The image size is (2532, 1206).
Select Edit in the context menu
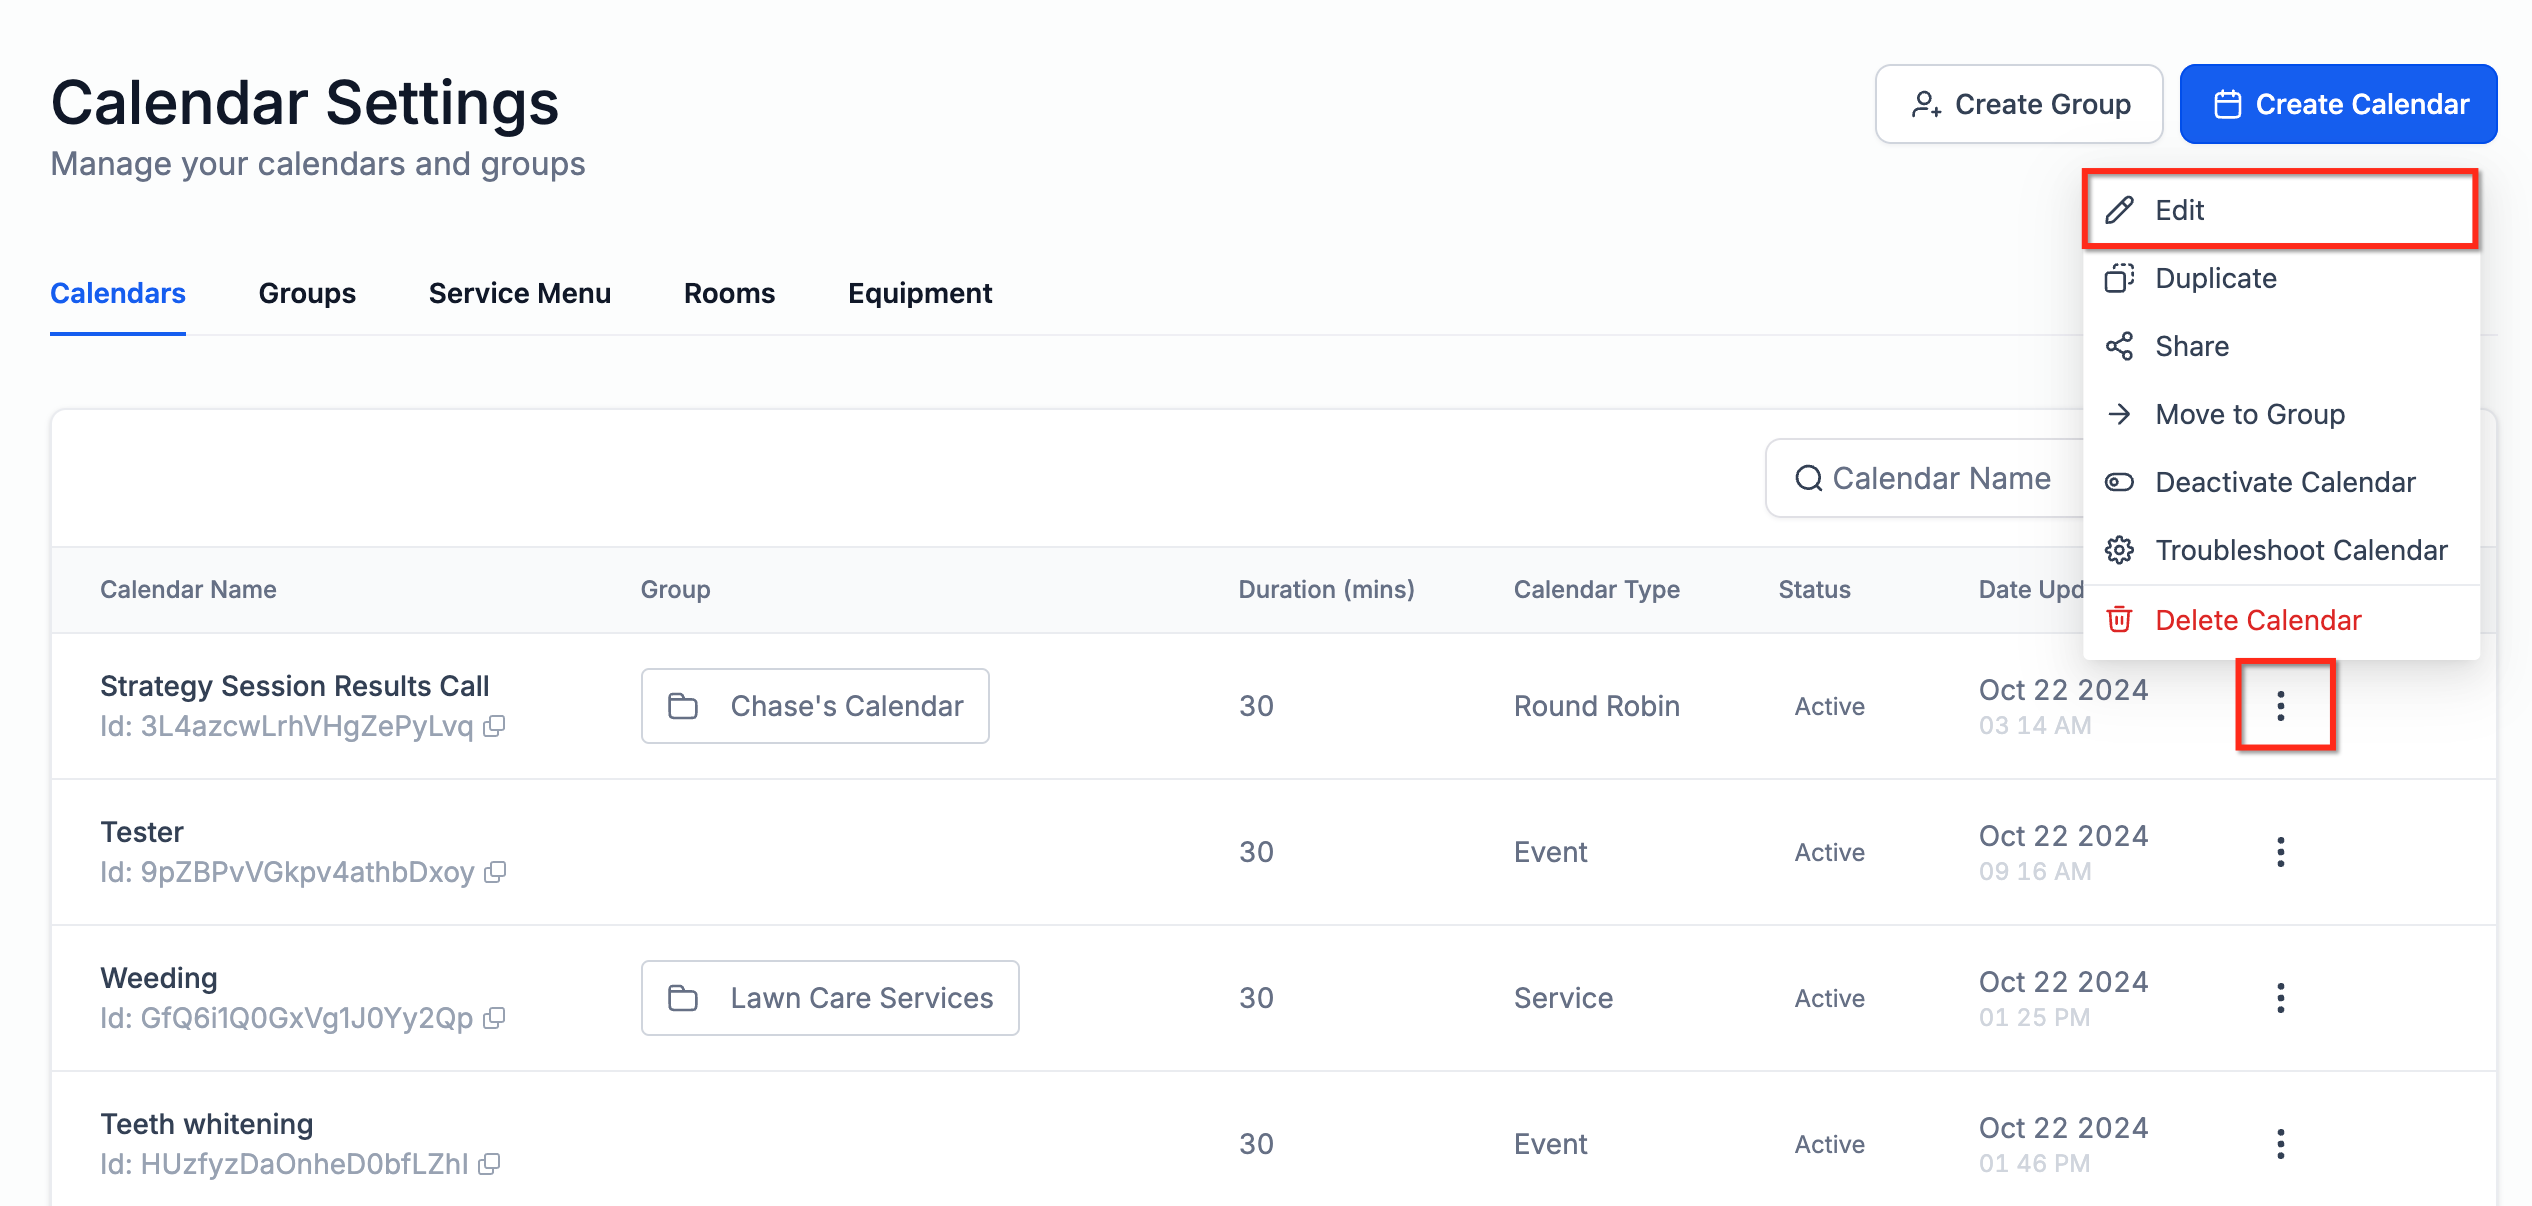2179,211
